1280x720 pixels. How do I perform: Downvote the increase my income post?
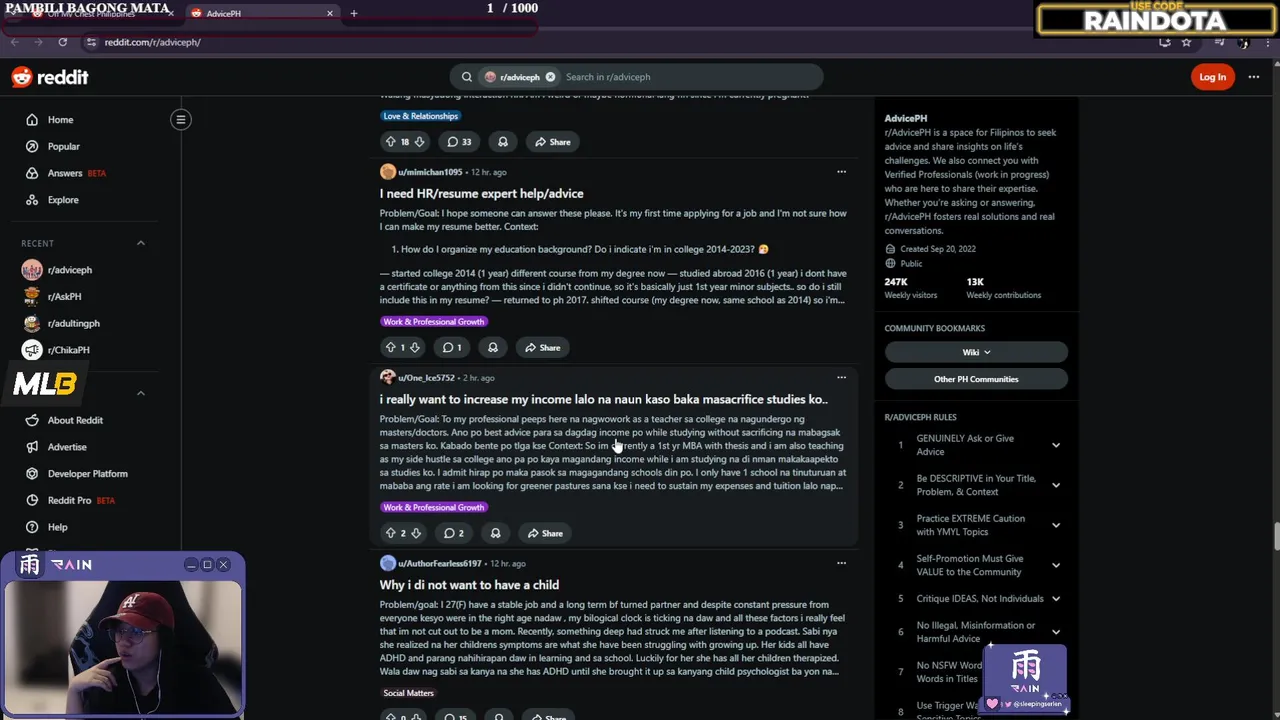coord(416,533)
